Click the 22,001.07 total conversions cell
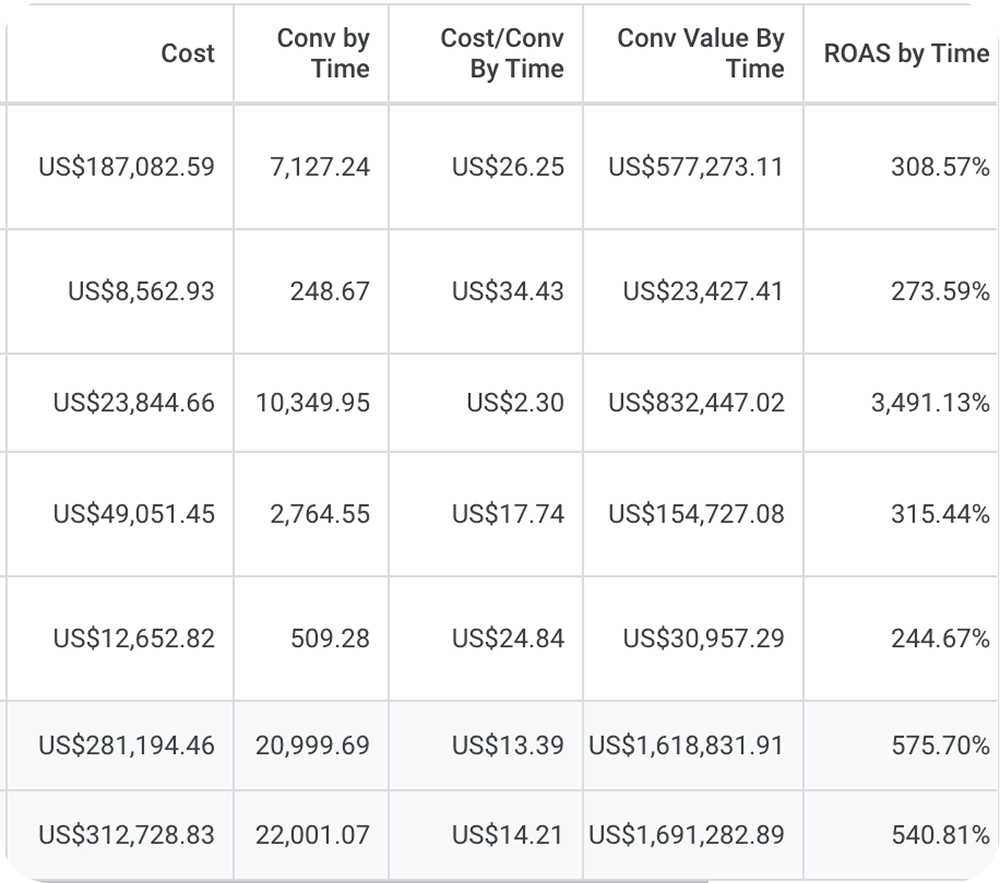 tap(312, 835)
